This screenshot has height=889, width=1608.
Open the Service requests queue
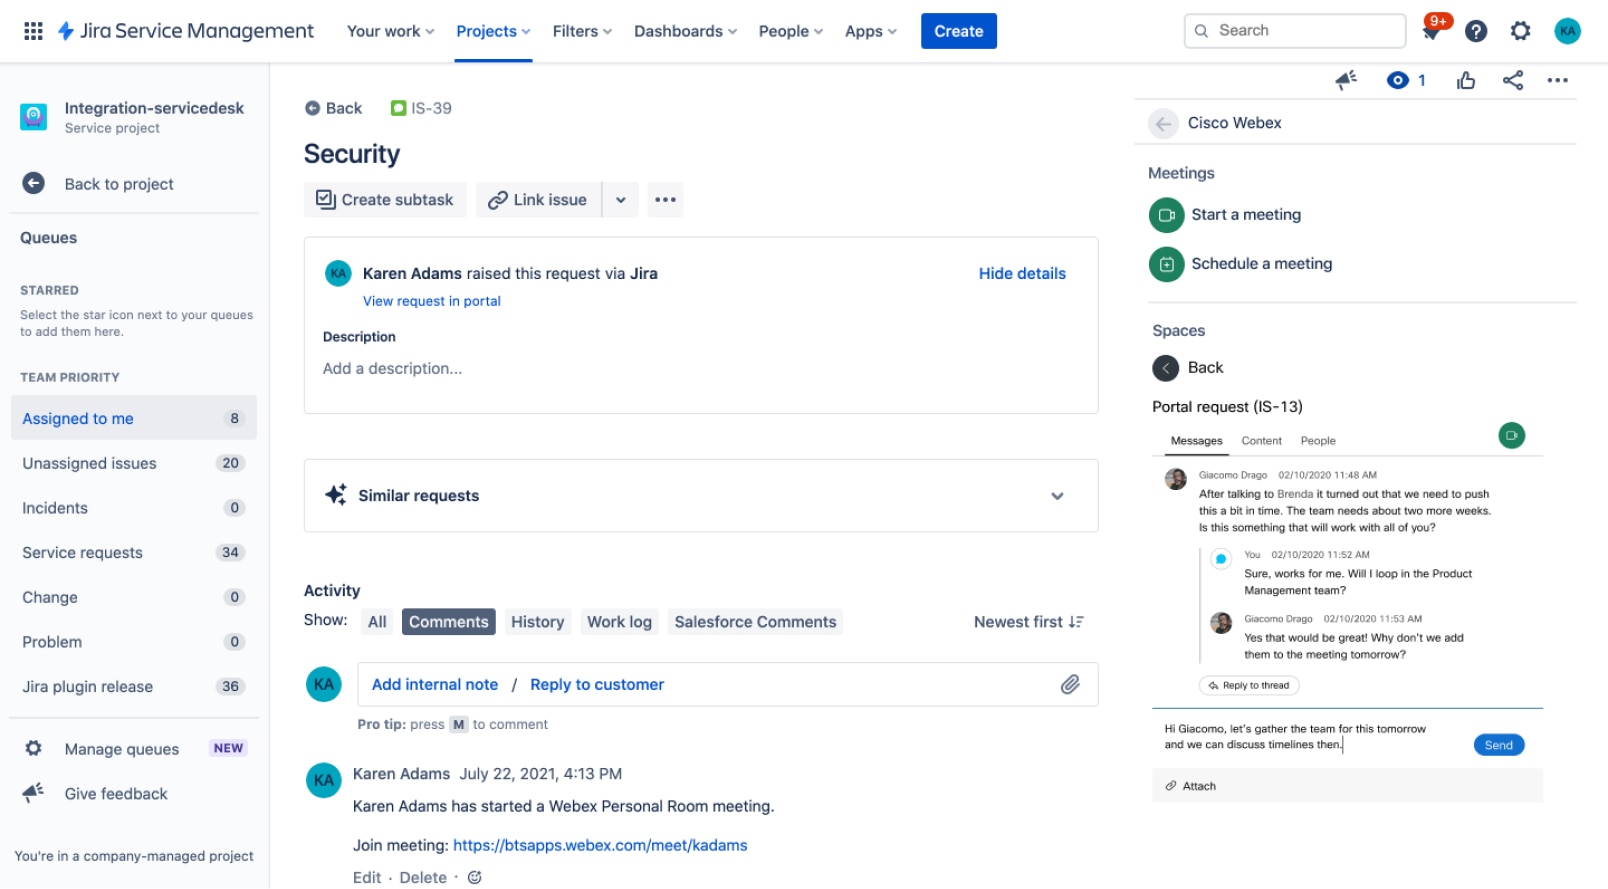coord(134,552)
